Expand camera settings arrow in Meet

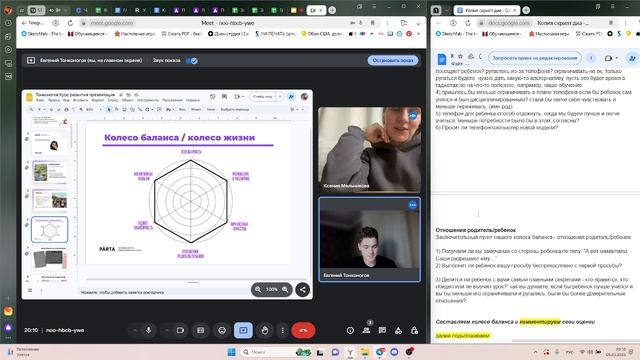tap(167, 330)
